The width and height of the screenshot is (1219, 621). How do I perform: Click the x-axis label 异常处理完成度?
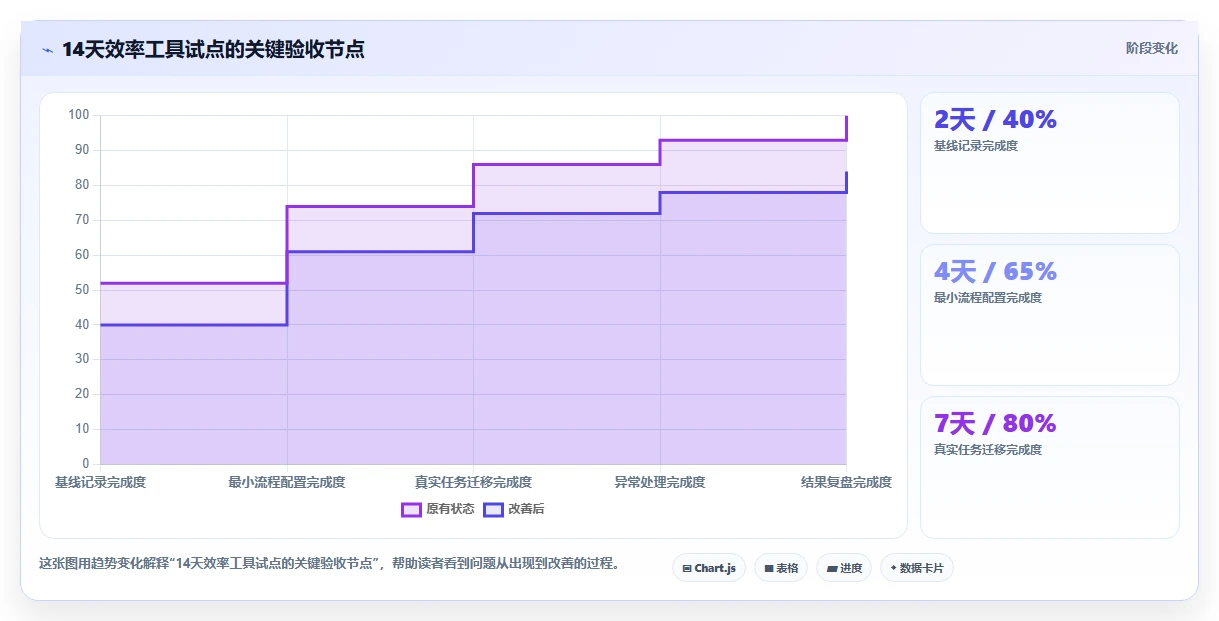660,482
